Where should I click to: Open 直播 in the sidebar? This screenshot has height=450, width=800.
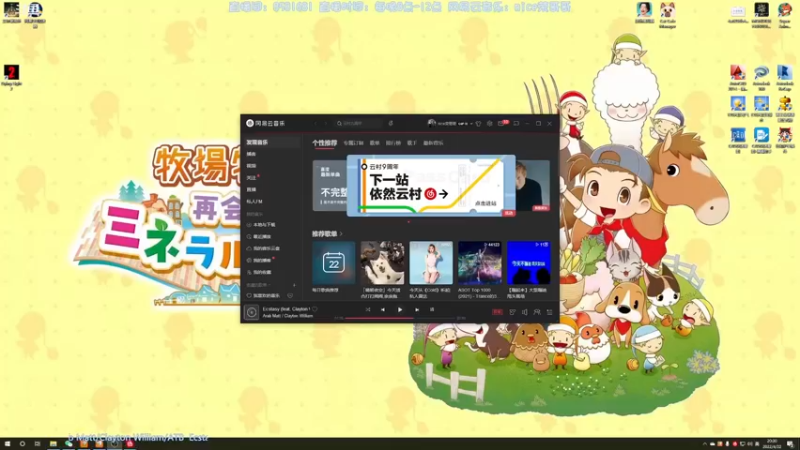coord(252,189)
